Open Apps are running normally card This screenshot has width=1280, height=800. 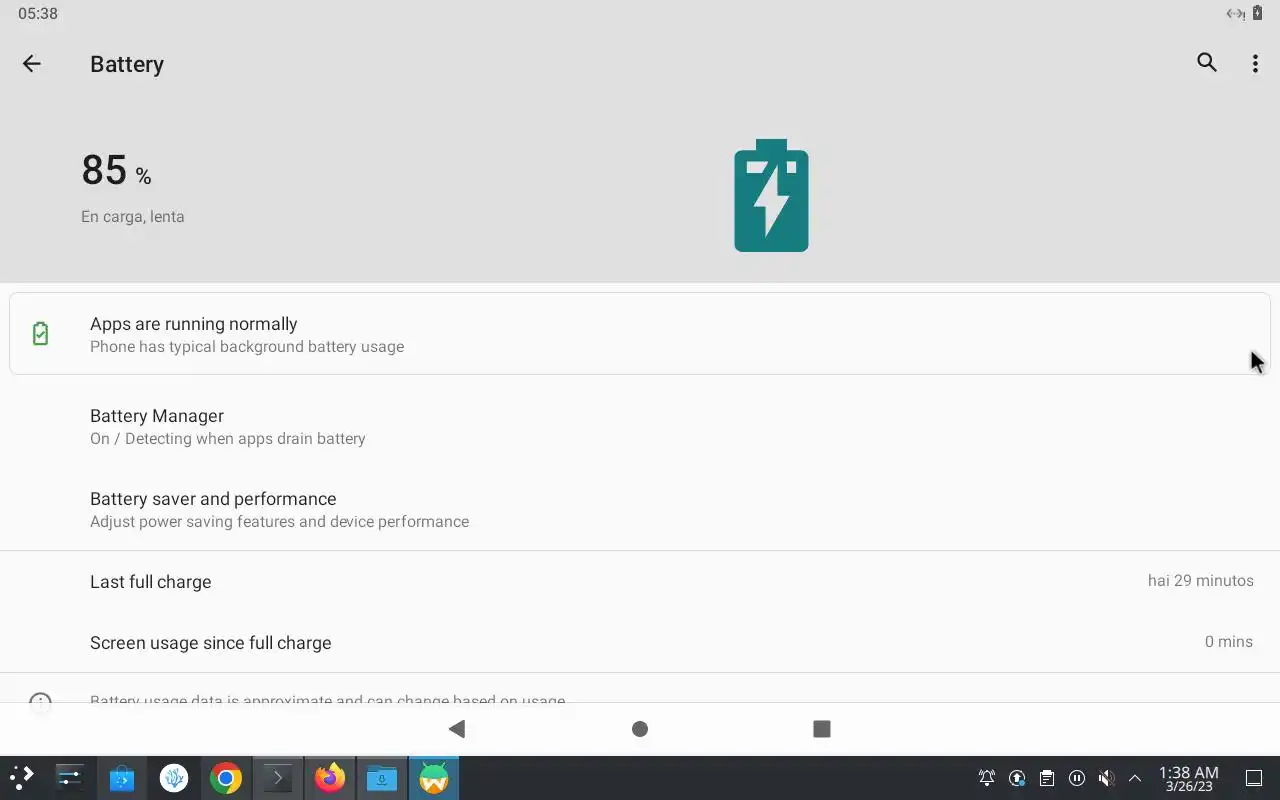(x=640, y=334)
